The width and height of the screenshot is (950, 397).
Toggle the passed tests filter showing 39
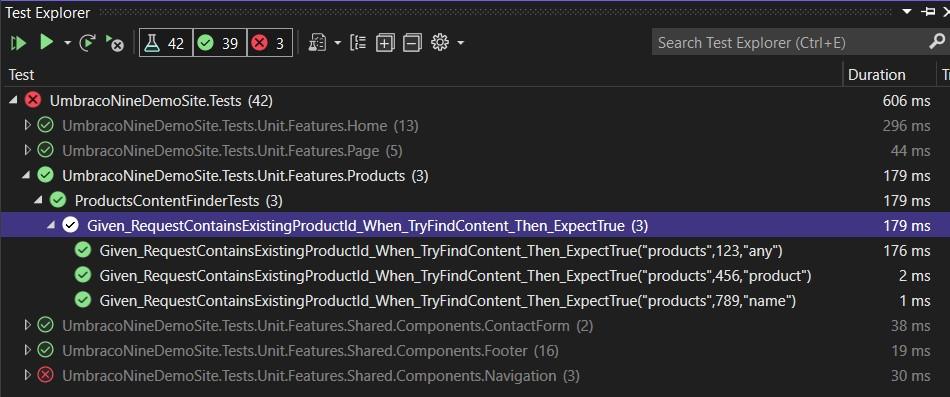[220, 43]
